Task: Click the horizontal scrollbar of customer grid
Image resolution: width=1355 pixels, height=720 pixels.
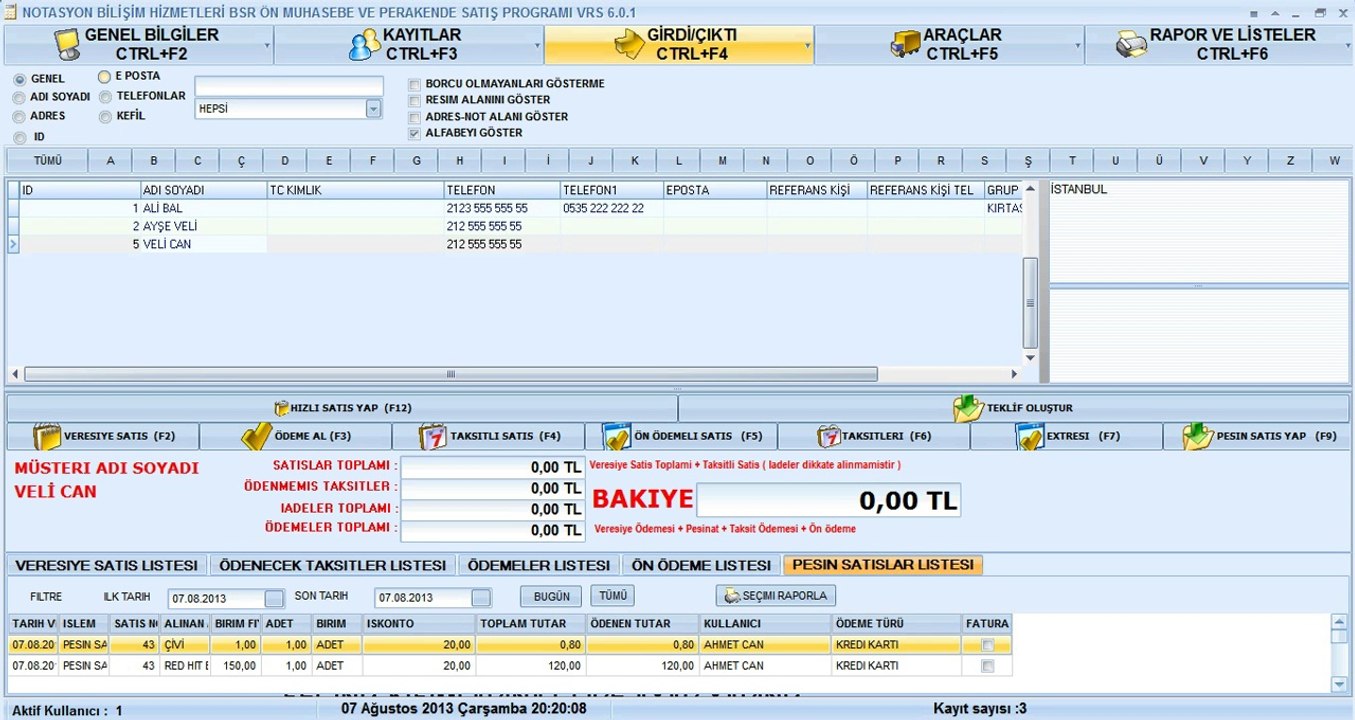Action: click(x=451, y=374)
